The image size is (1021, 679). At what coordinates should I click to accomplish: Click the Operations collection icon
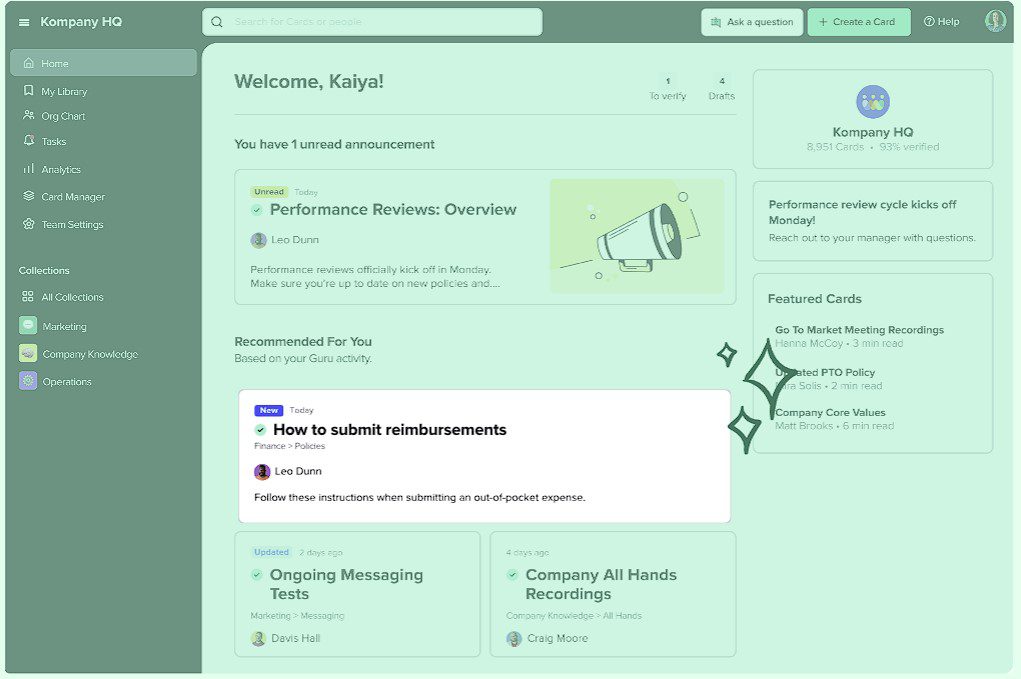click(x=28, y=381)
